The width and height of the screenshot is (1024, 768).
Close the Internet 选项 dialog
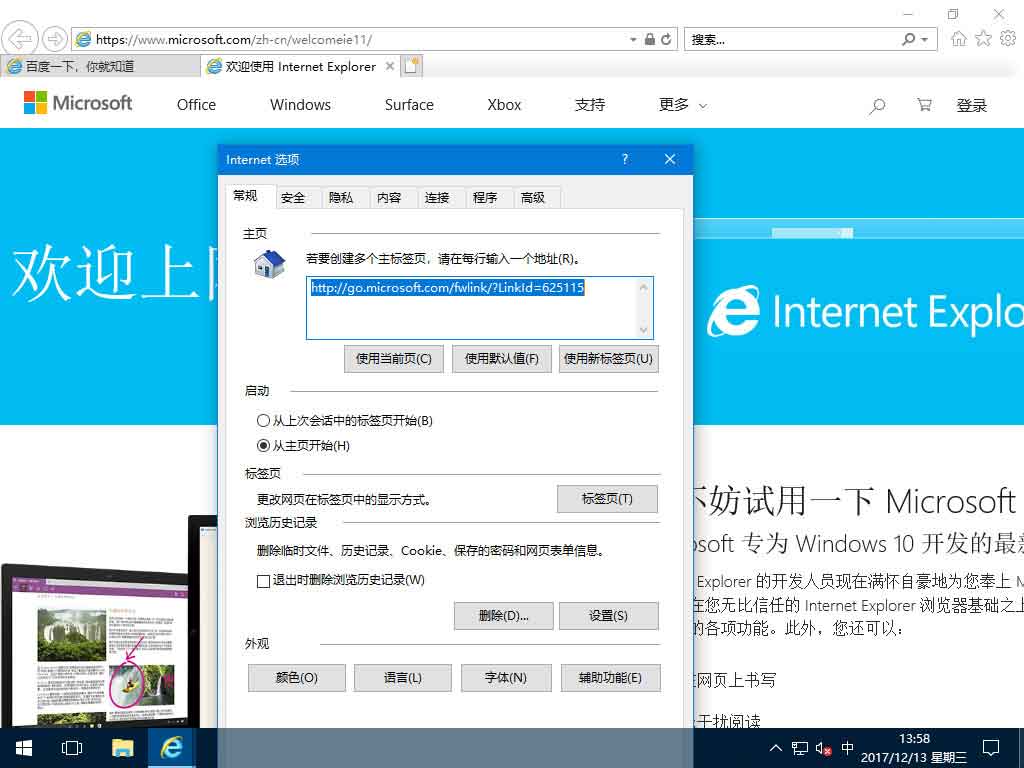coord(669,159)
